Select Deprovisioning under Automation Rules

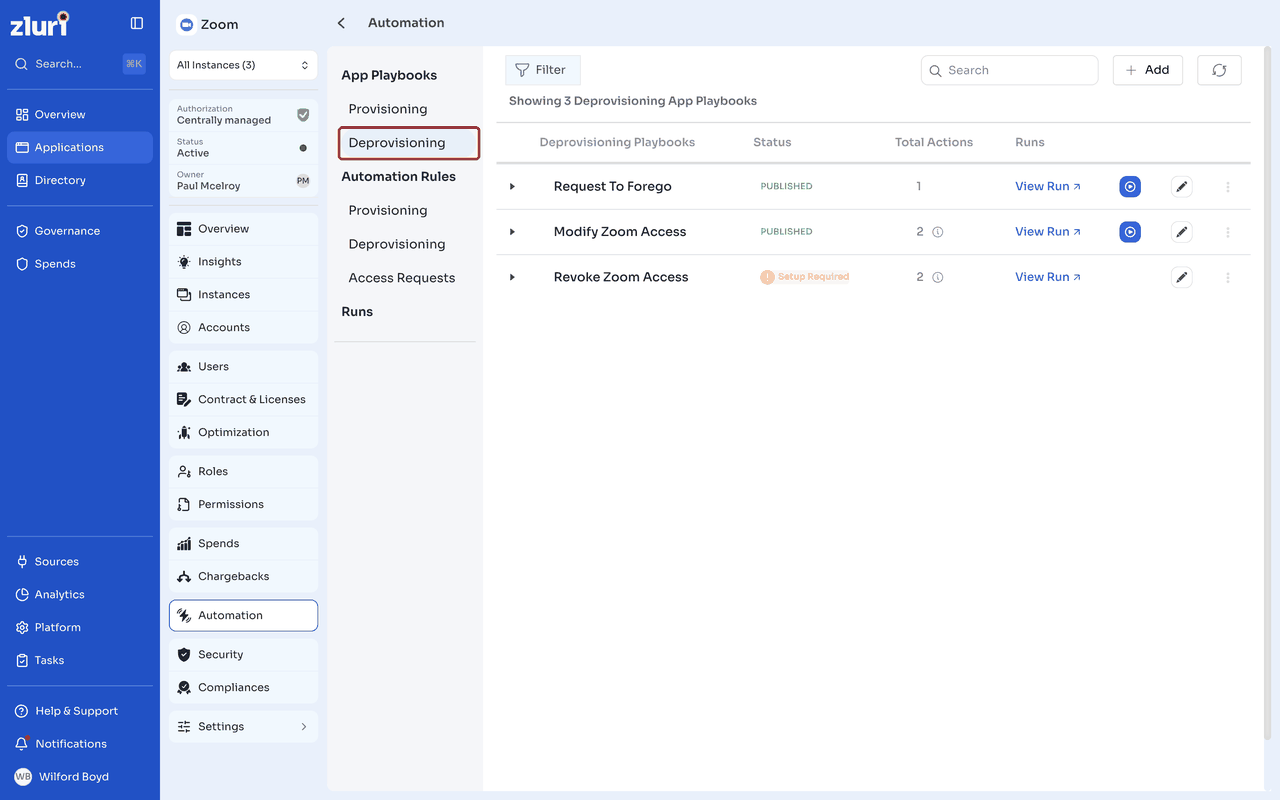pyautogui.click(x=397, y=244)
